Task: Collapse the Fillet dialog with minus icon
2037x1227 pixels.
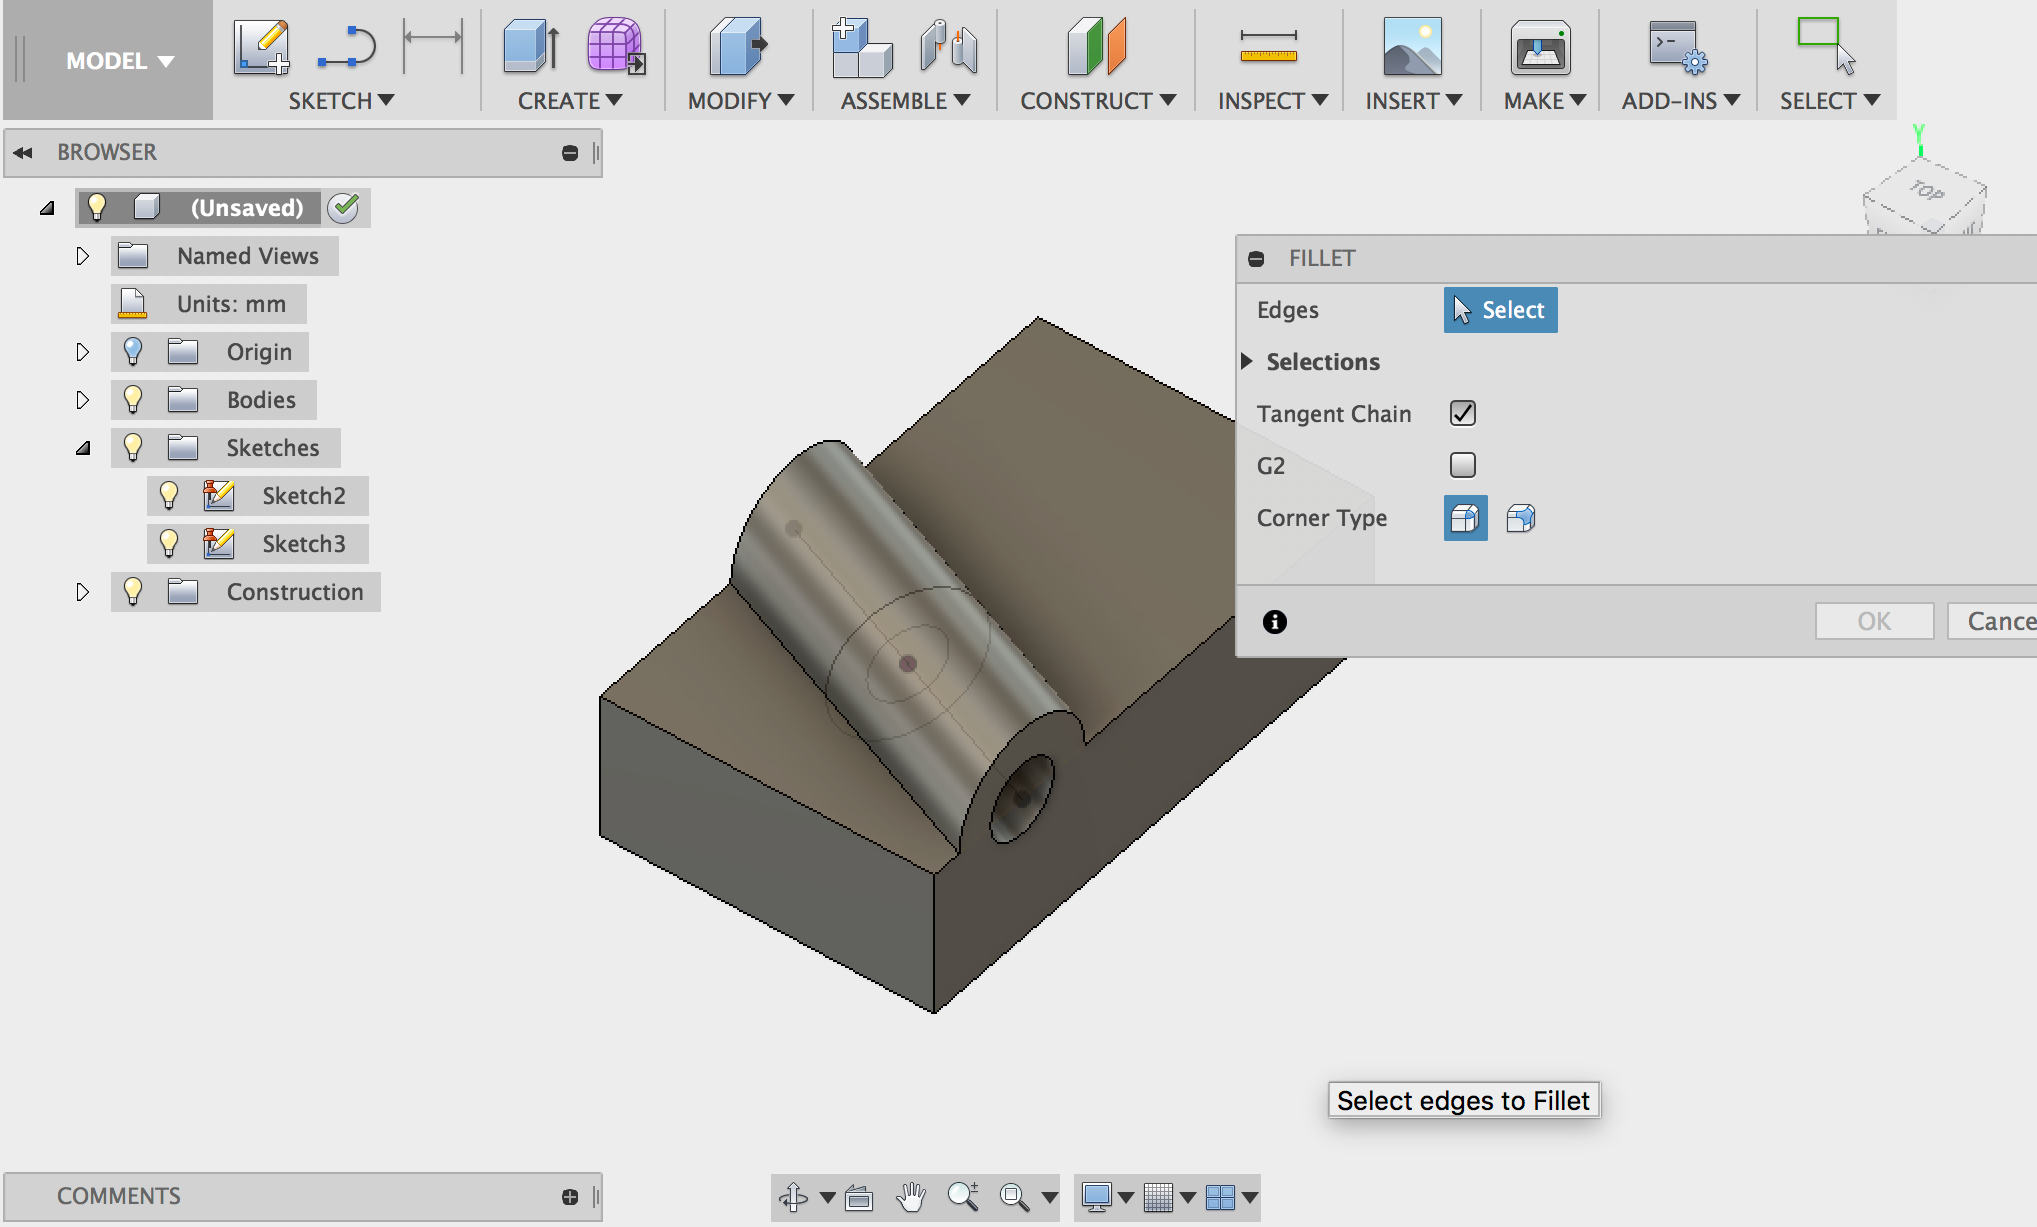Action: coord(1256,259)
